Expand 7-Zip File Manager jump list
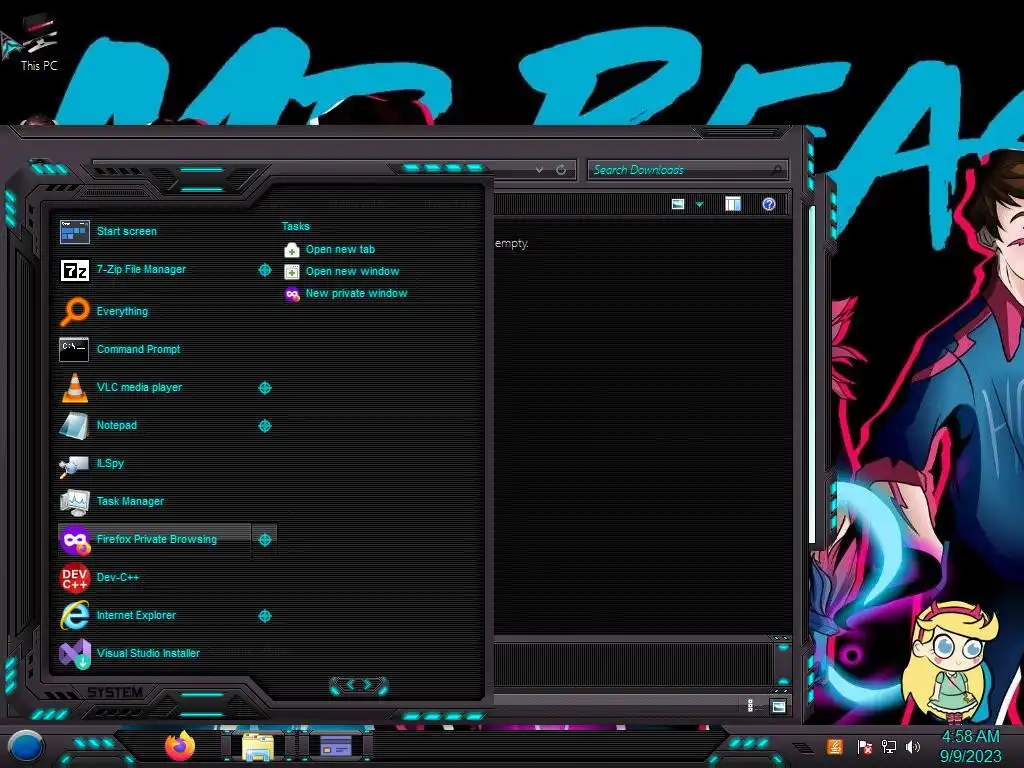The image size is (1024, 768). pyautogui.click(x=264, y=270)
